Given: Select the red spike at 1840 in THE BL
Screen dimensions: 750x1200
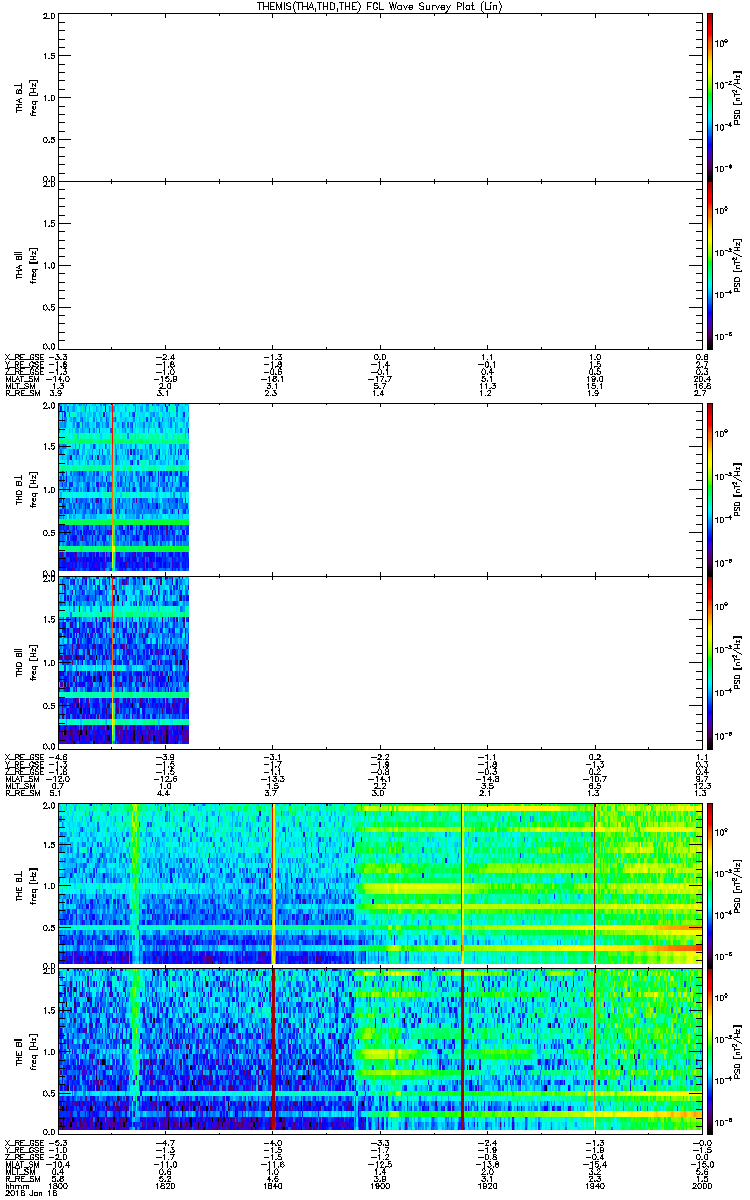Looking at the screenshot, I should pyautogui.click(x=273, y=883).
